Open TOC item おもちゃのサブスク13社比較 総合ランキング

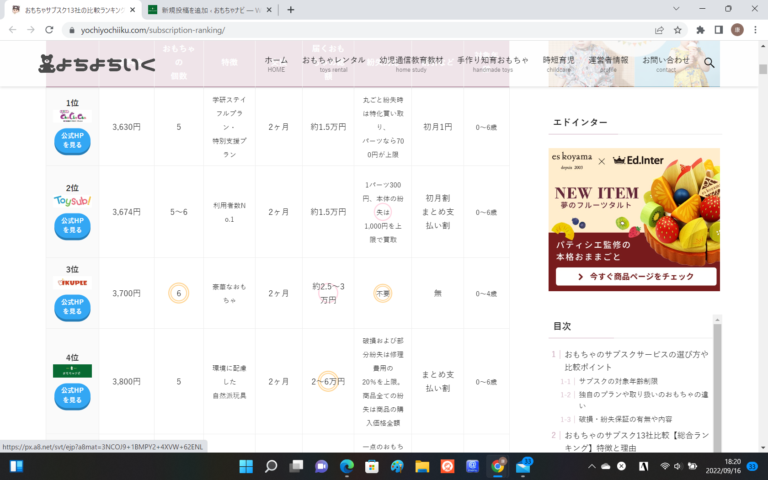pyautogui.click(x=636, y=441)
